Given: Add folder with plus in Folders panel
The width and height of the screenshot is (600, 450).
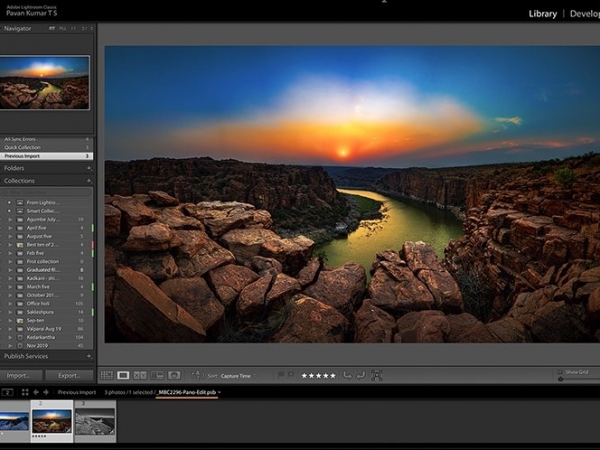Looking at the screenshot, I should point(89,168).
